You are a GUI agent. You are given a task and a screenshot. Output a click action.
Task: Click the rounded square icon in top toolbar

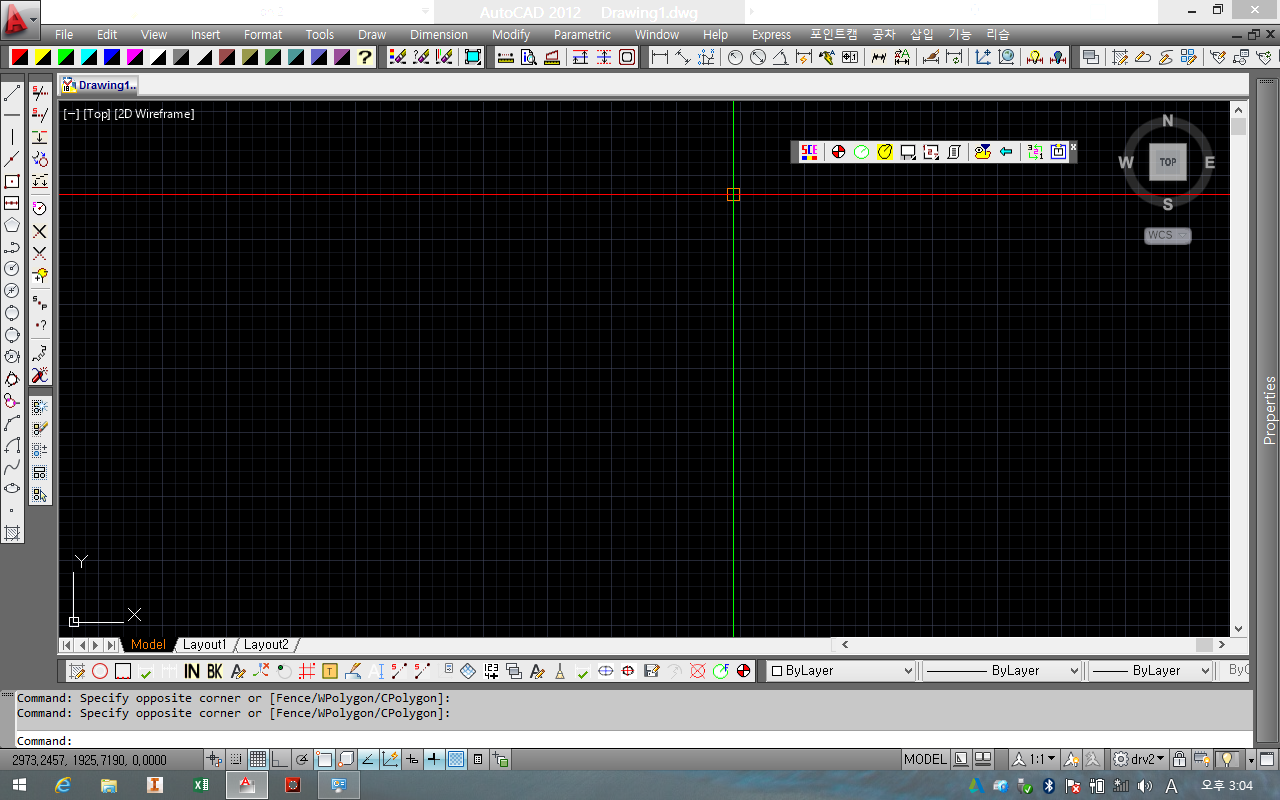[x=627, y=57]
